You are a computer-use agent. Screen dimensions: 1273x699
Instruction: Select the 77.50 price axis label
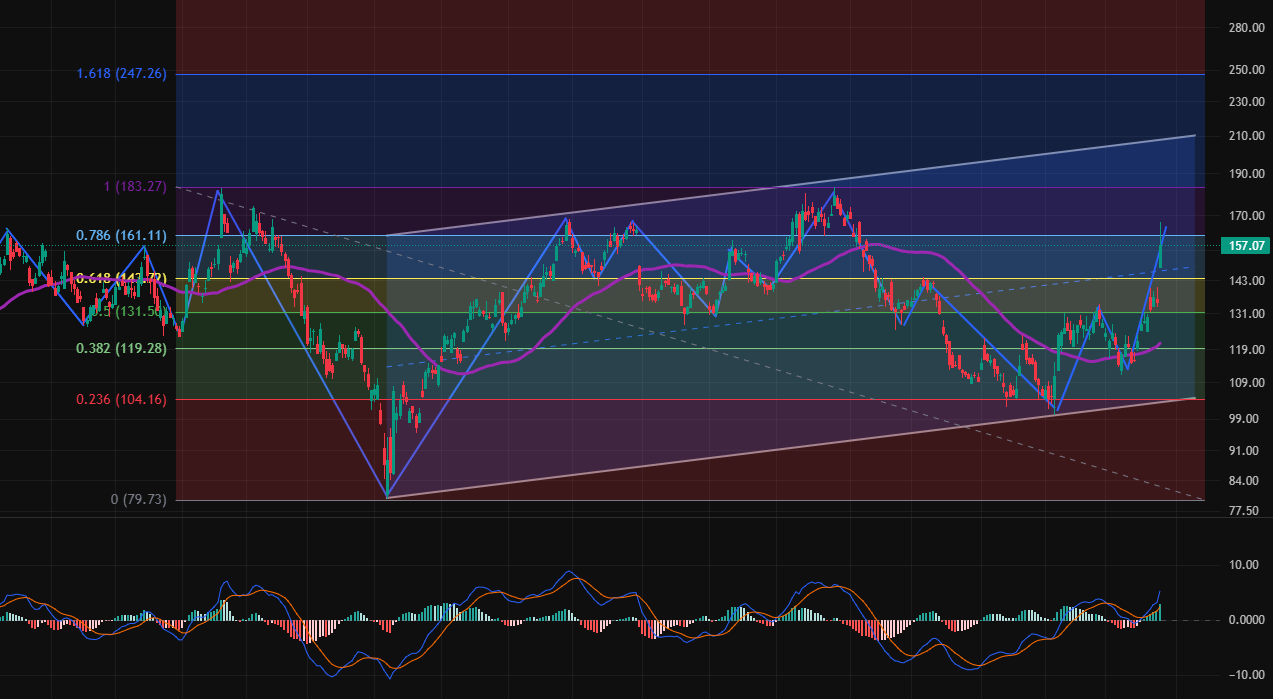point(1245,511)
